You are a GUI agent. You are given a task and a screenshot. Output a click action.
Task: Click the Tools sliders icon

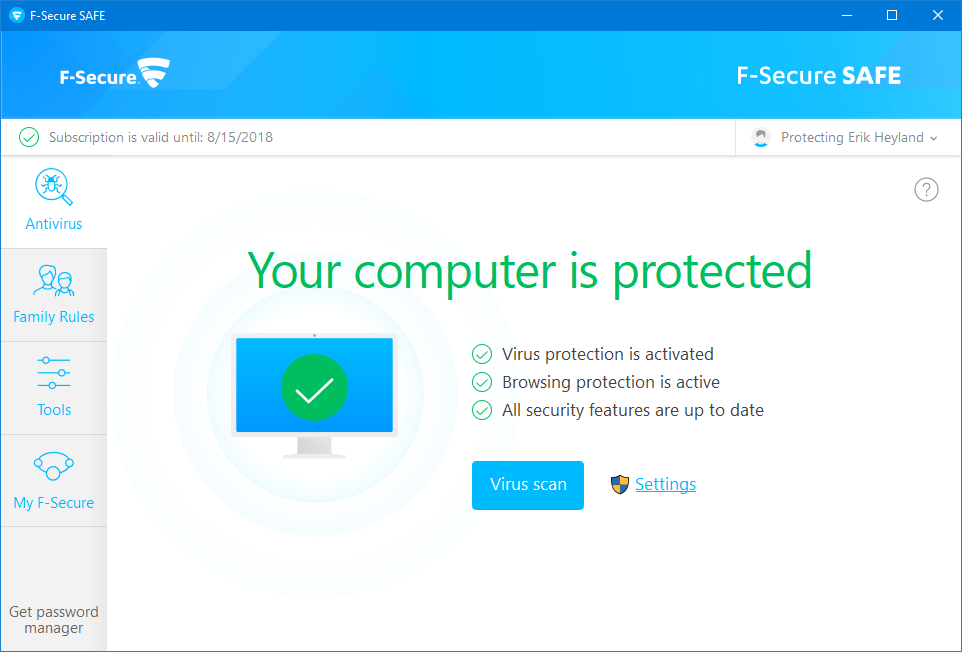(54, 373)
